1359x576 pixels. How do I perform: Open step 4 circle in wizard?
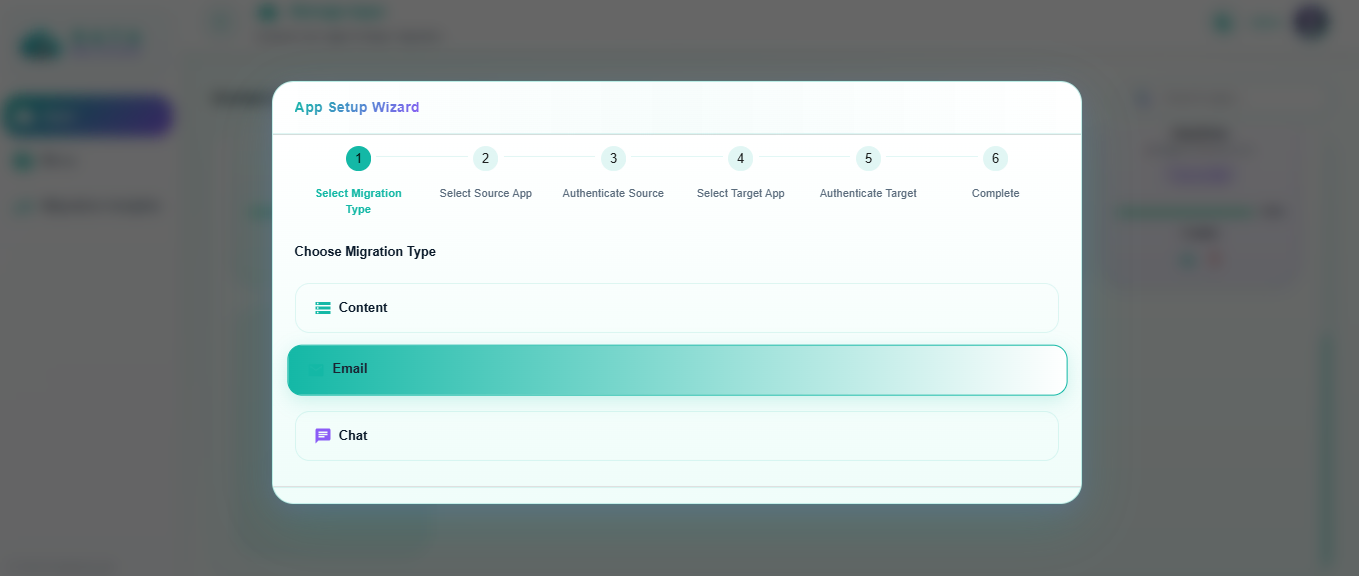[x=740, y=158]
